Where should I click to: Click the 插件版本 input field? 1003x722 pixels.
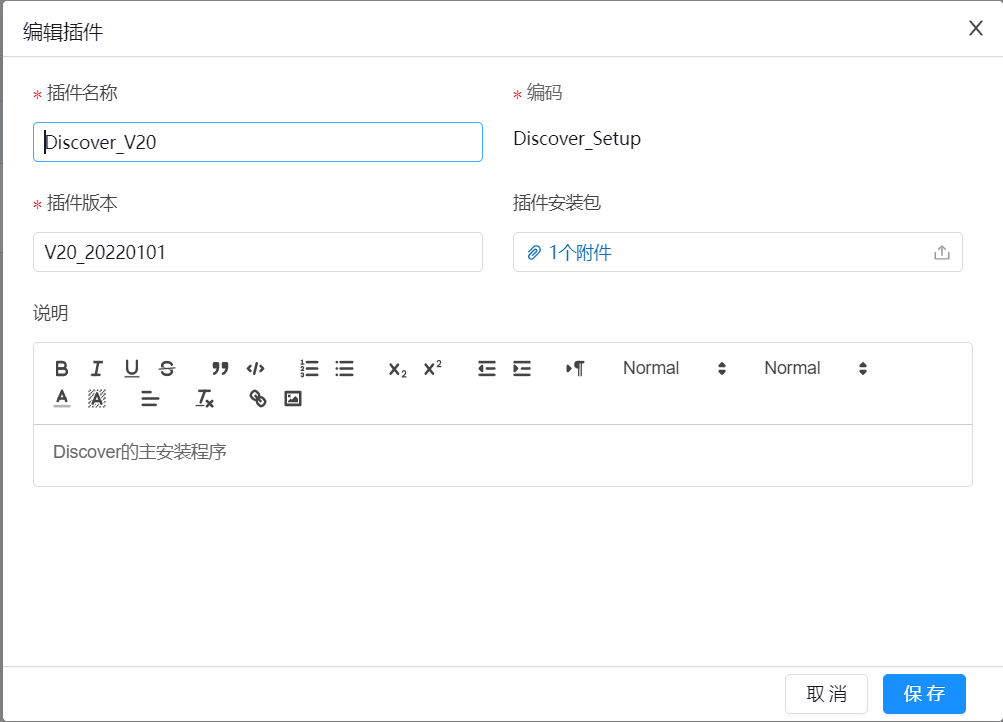[258, 252]
